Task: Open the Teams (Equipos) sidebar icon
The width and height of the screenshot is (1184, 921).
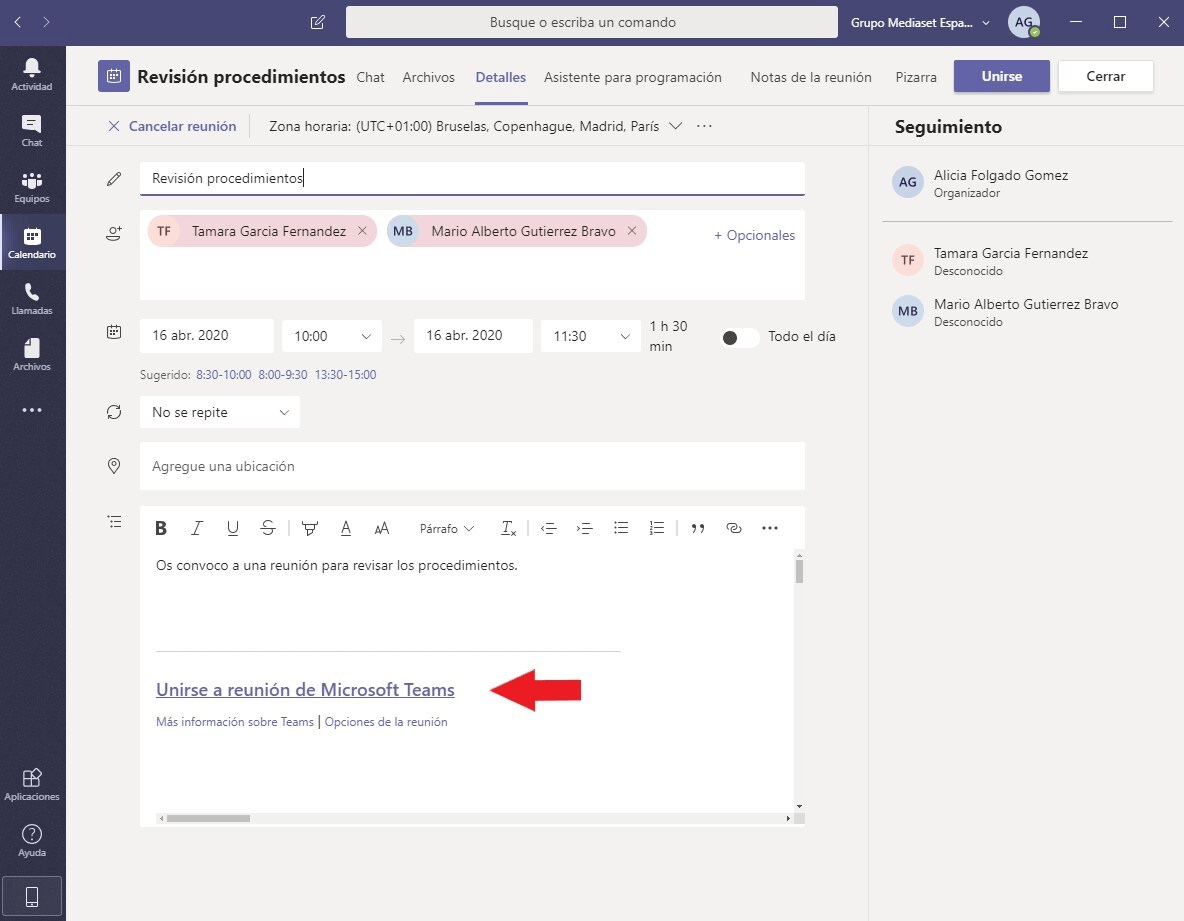Action: [x=32, y=186]
